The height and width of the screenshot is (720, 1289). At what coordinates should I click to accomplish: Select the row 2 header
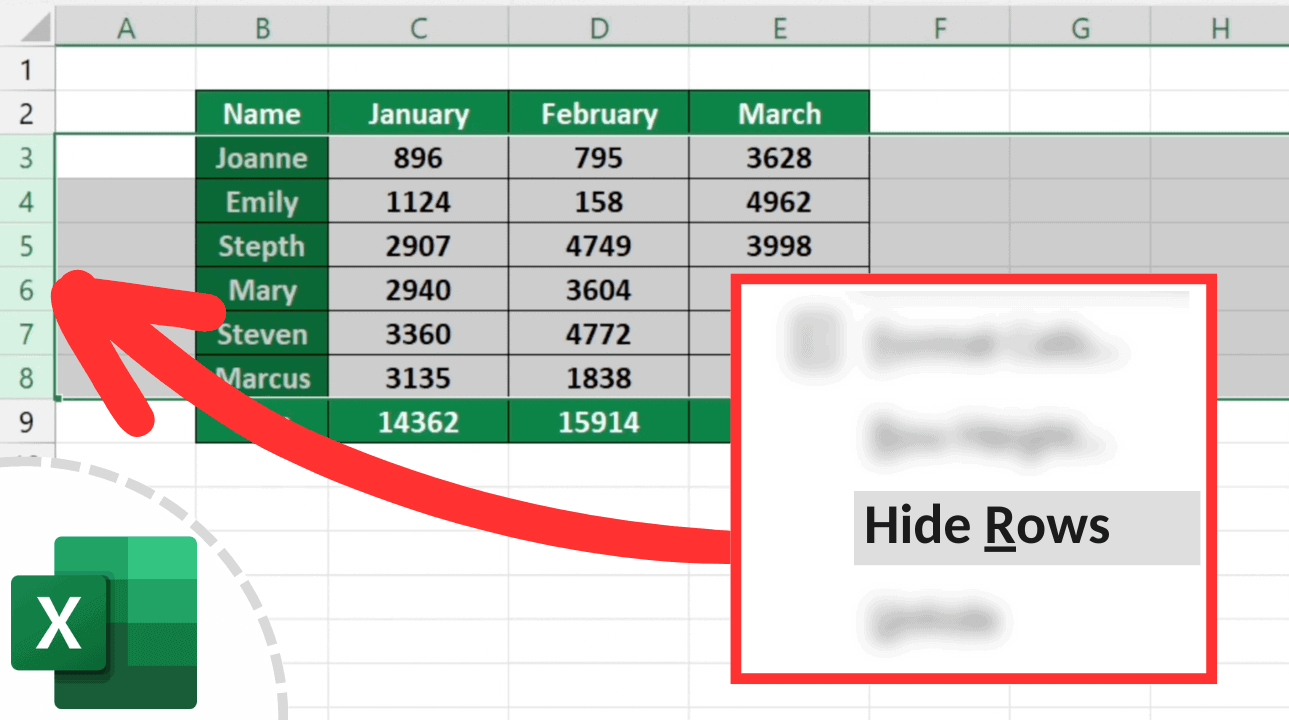coord(27,113)
